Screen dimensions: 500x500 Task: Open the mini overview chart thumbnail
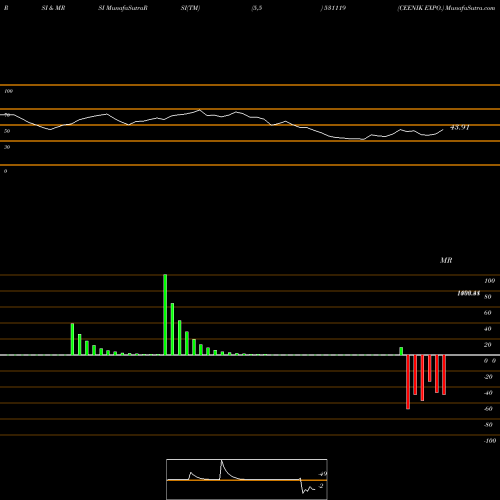point(247,479)
